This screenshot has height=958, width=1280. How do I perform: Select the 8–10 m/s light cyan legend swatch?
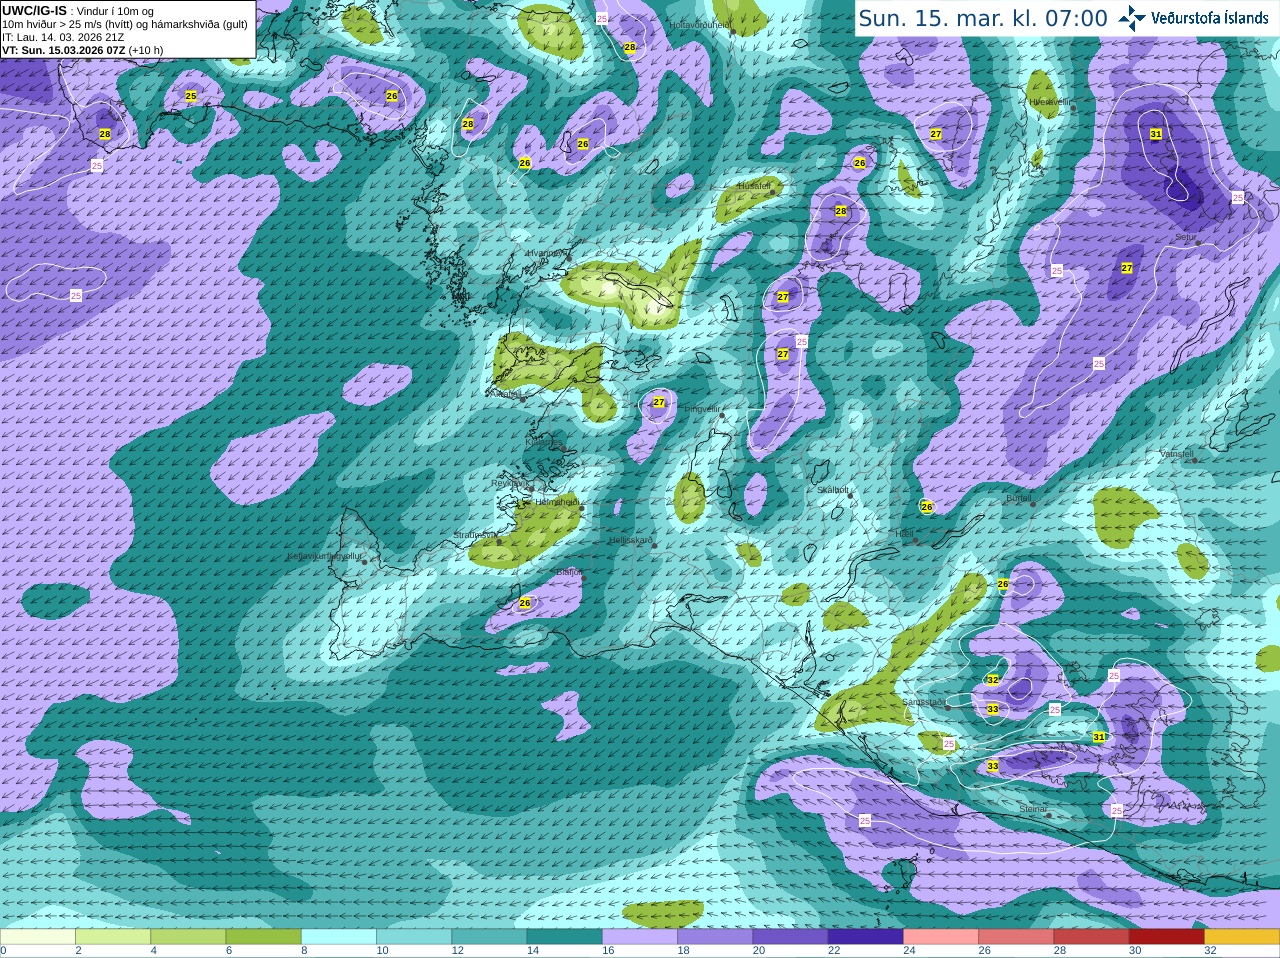point(339,937)
